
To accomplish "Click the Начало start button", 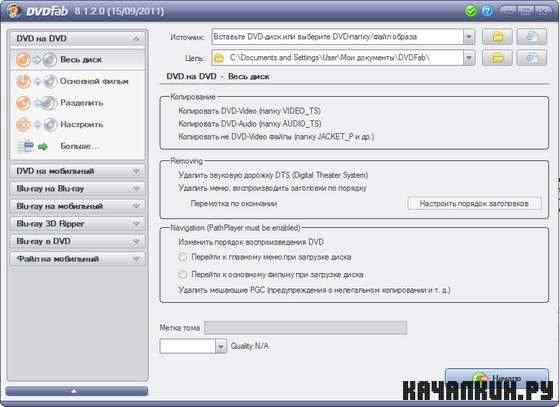I will coord(497,378).
